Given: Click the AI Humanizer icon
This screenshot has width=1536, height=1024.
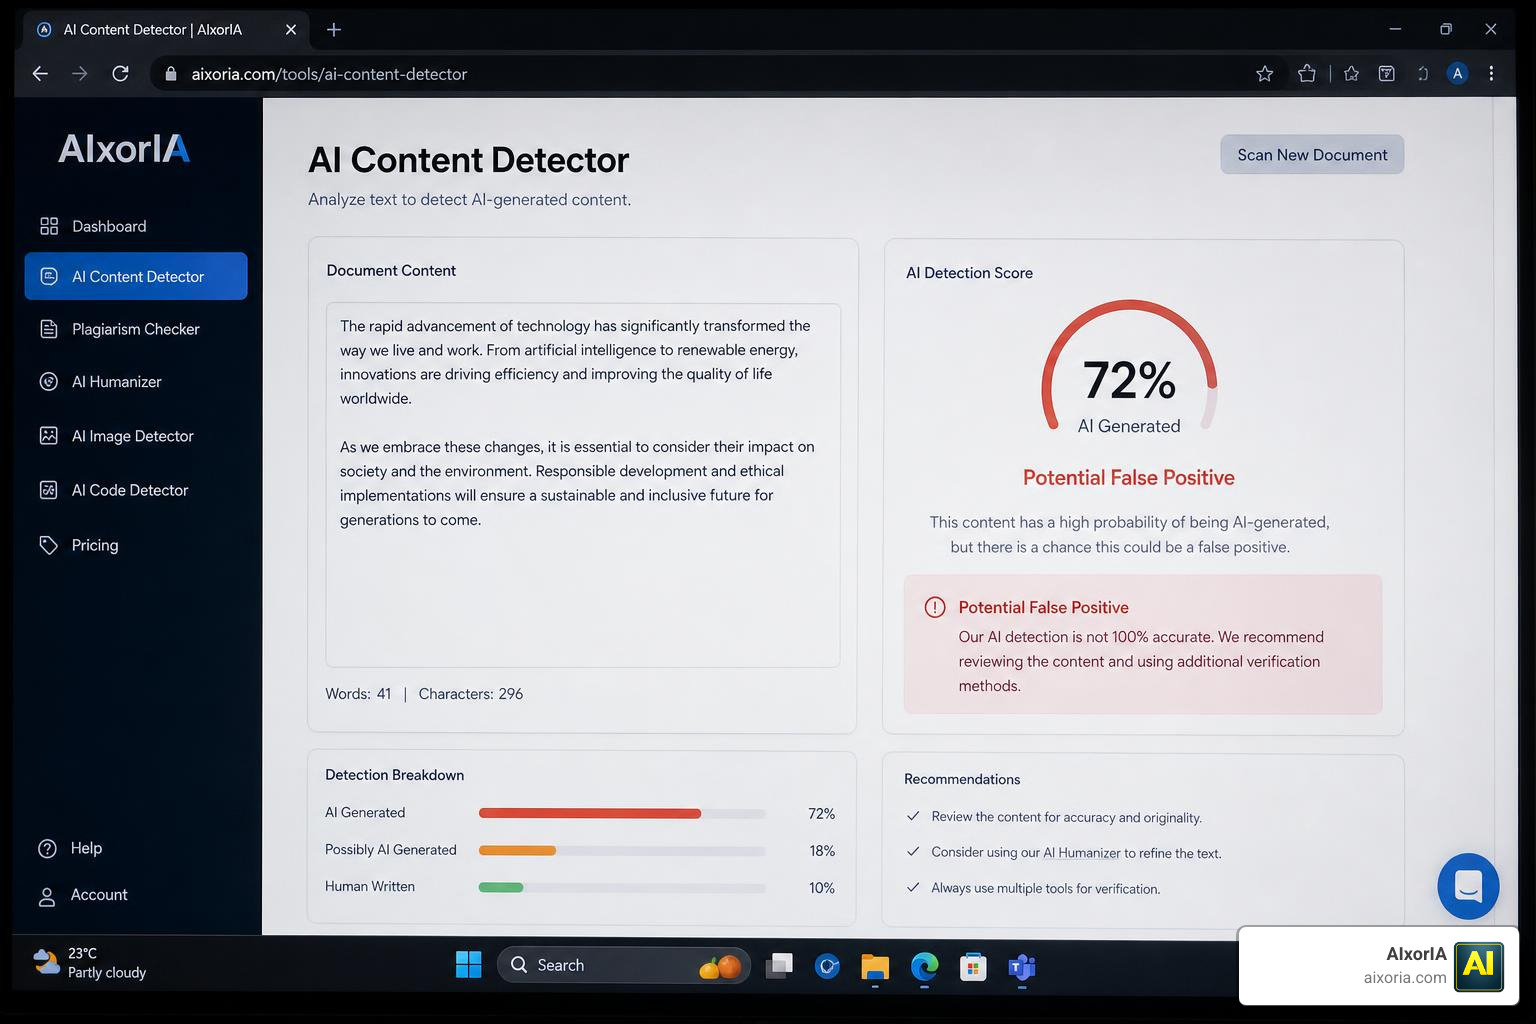Looking at the screenshot, I should click(x=48, y=382).
